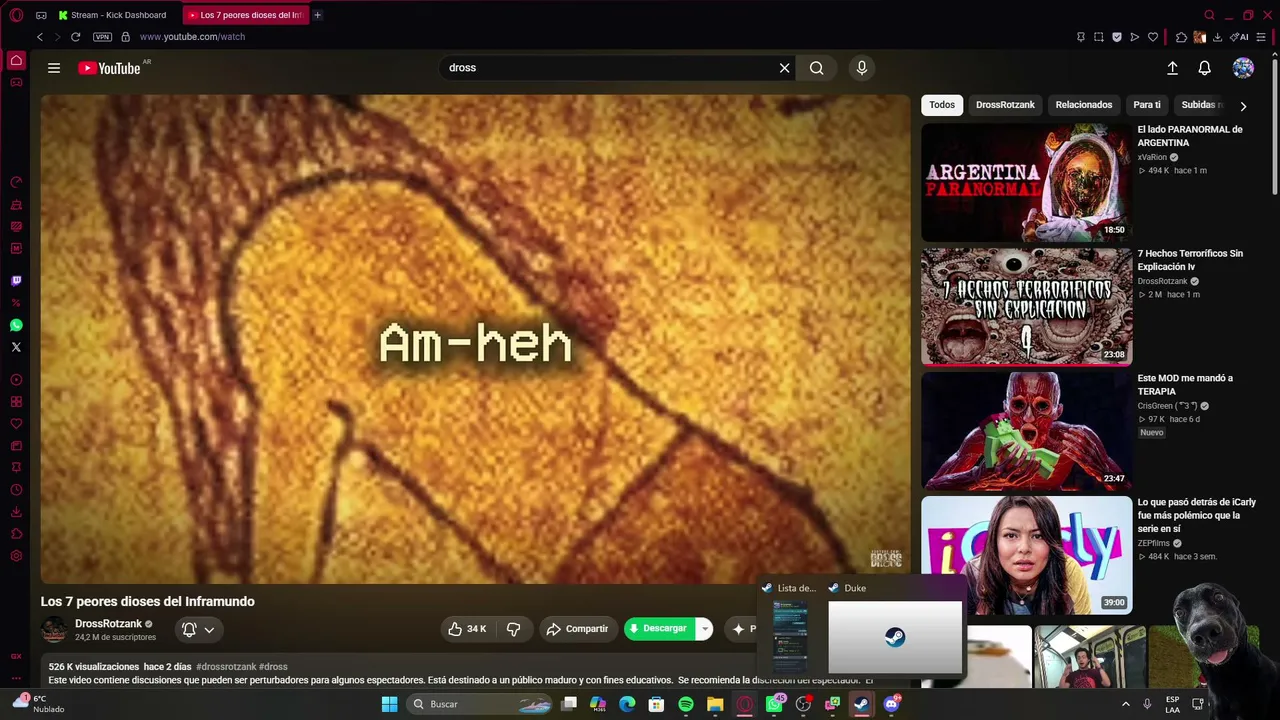The image size is (1280, 720).
Task: Reload the page
Action: (x=75, y=37)
